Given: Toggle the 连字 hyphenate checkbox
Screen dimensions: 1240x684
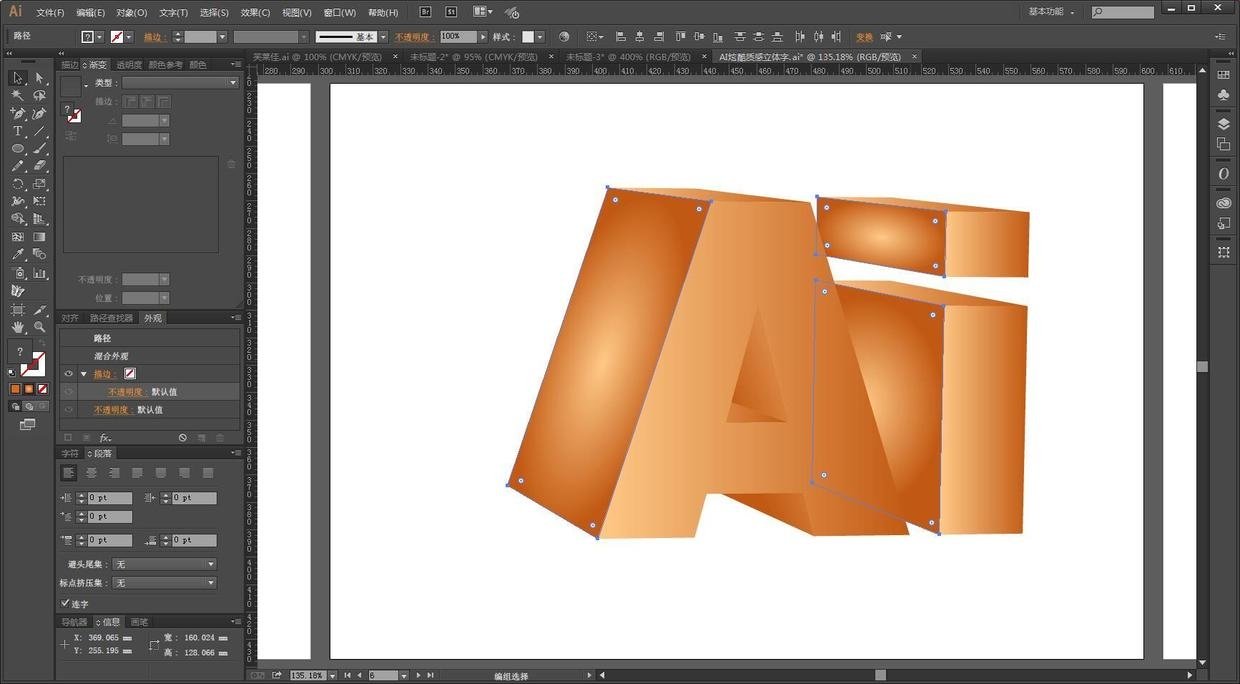Looking at the screenshot, I should click(x=66, y=603).
